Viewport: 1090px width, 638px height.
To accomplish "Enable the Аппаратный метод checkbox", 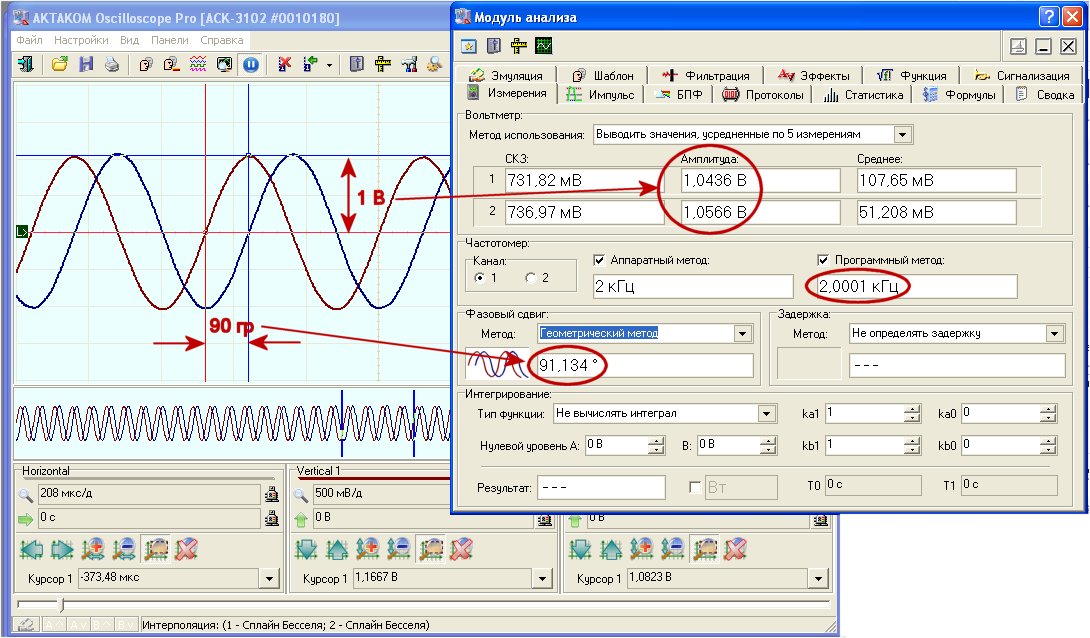I will [600, 260].
